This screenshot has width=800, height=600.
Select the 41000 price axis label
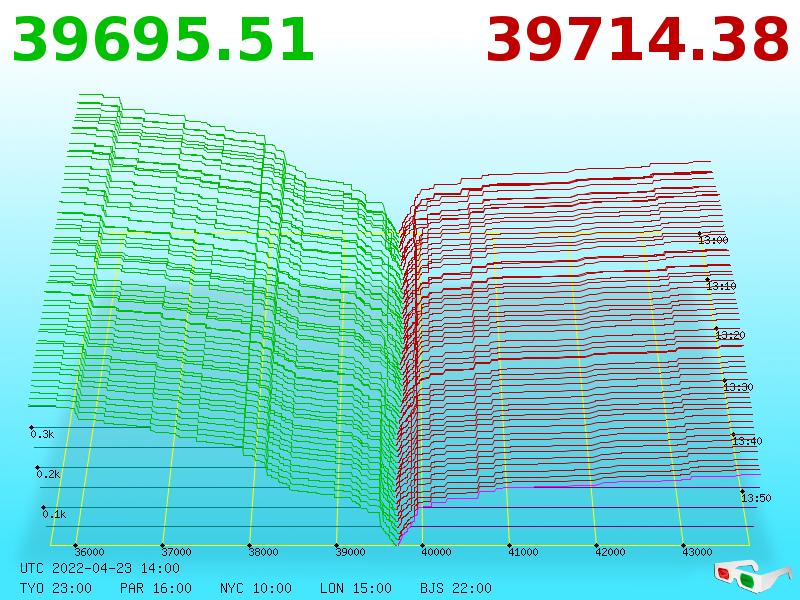tap(523, 552)
